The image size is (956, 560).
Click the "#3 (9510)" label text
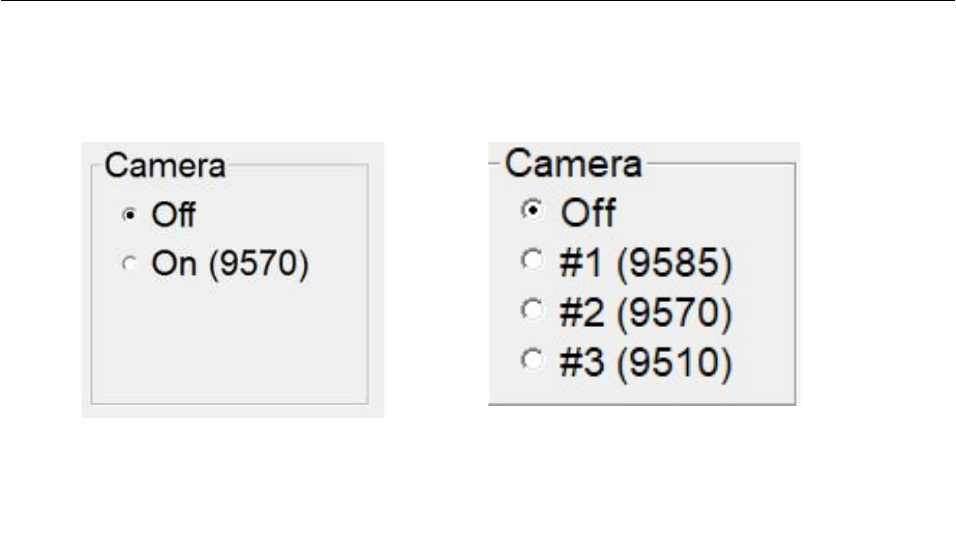coord(648,365)
